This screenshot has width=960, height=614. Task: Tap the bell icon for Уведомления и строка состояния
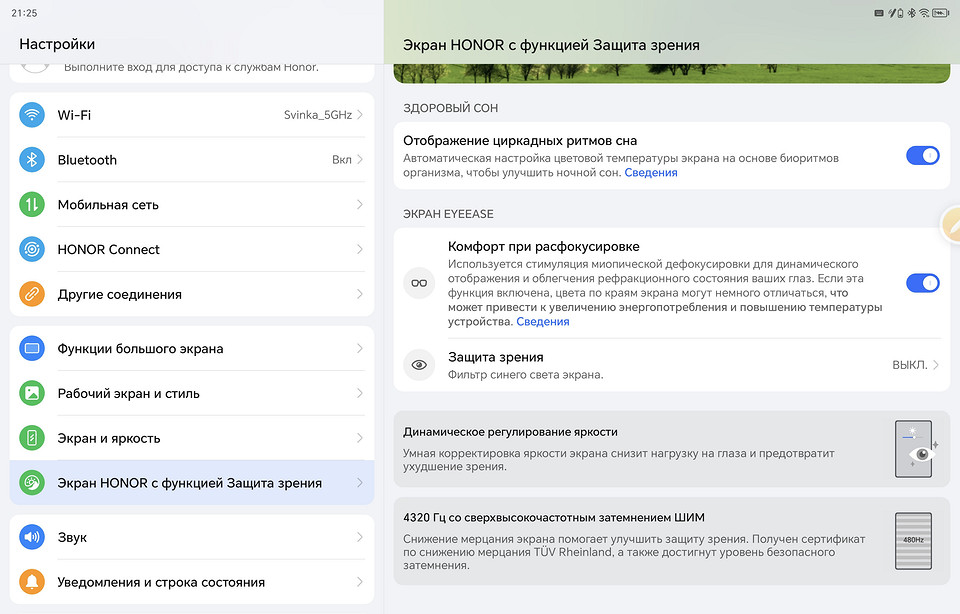tap(31, 581)
